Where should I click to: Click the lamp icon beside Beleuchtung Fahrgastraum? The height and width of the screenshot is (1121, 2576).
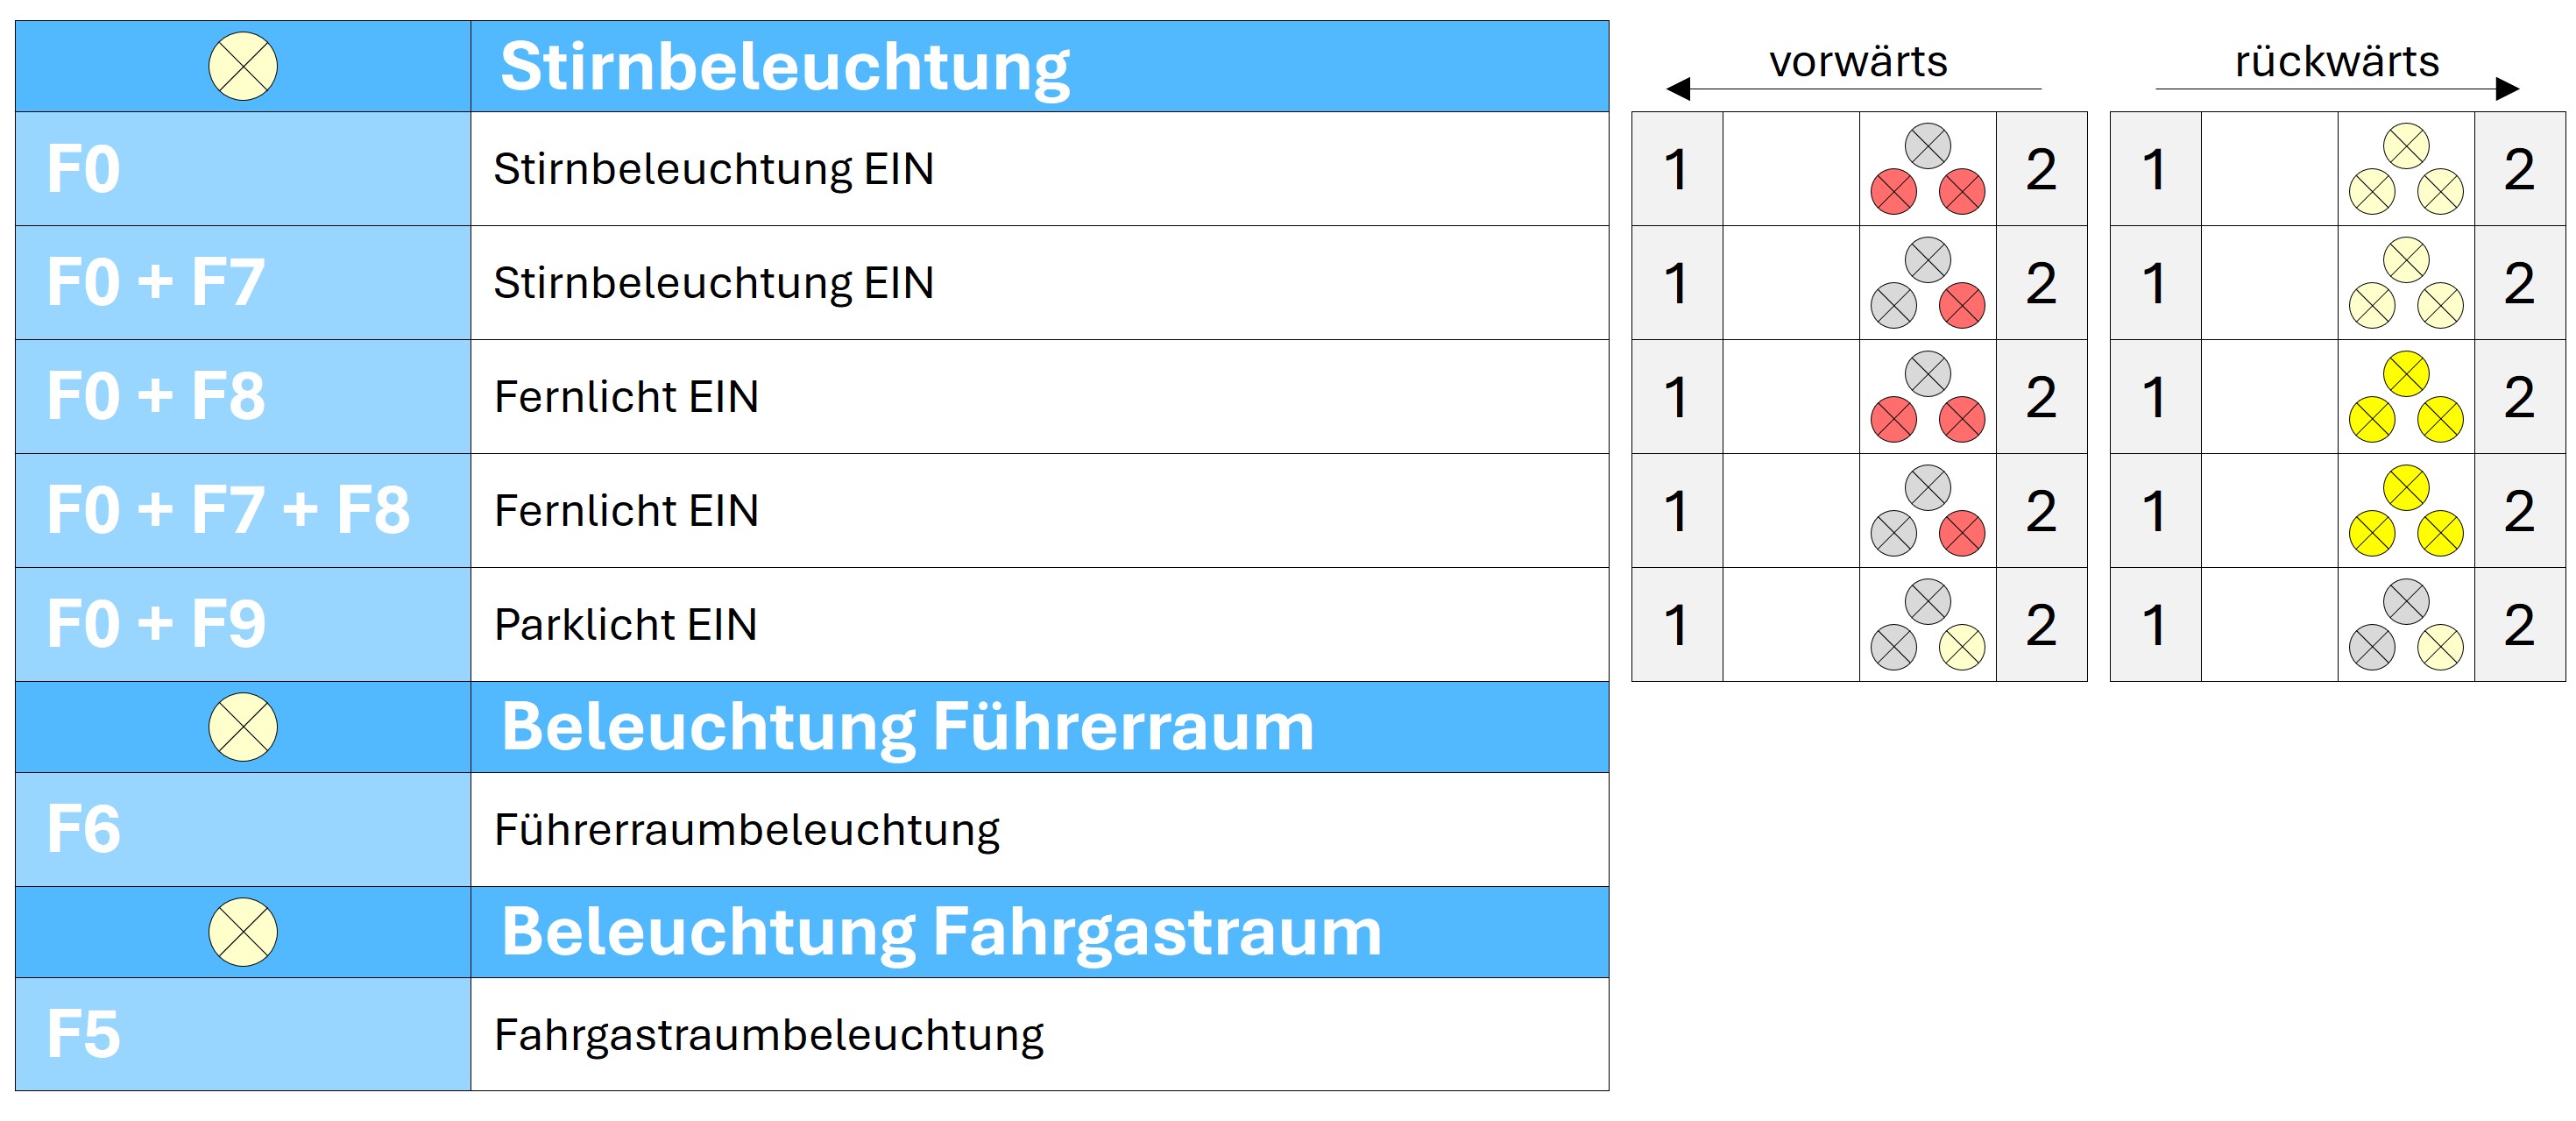click(243, 932)
